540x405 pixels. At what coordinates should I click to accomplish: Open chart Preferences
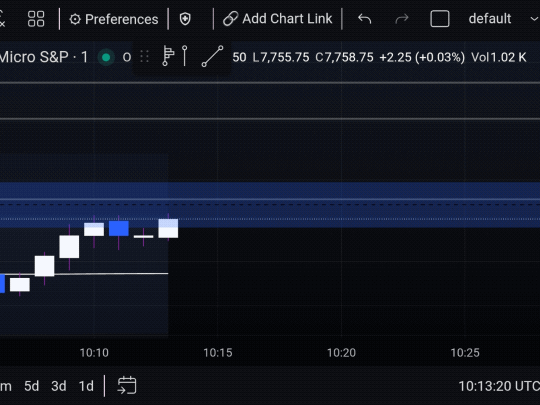(x=114, y=19)
